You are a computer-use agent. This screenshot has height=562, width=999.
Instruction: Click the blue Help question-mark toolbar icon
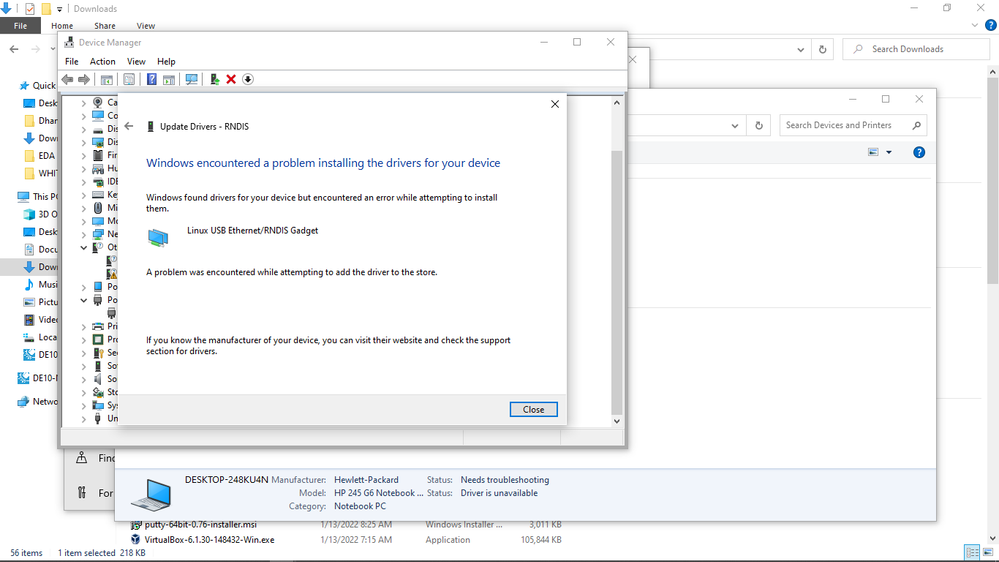[152, 79]
